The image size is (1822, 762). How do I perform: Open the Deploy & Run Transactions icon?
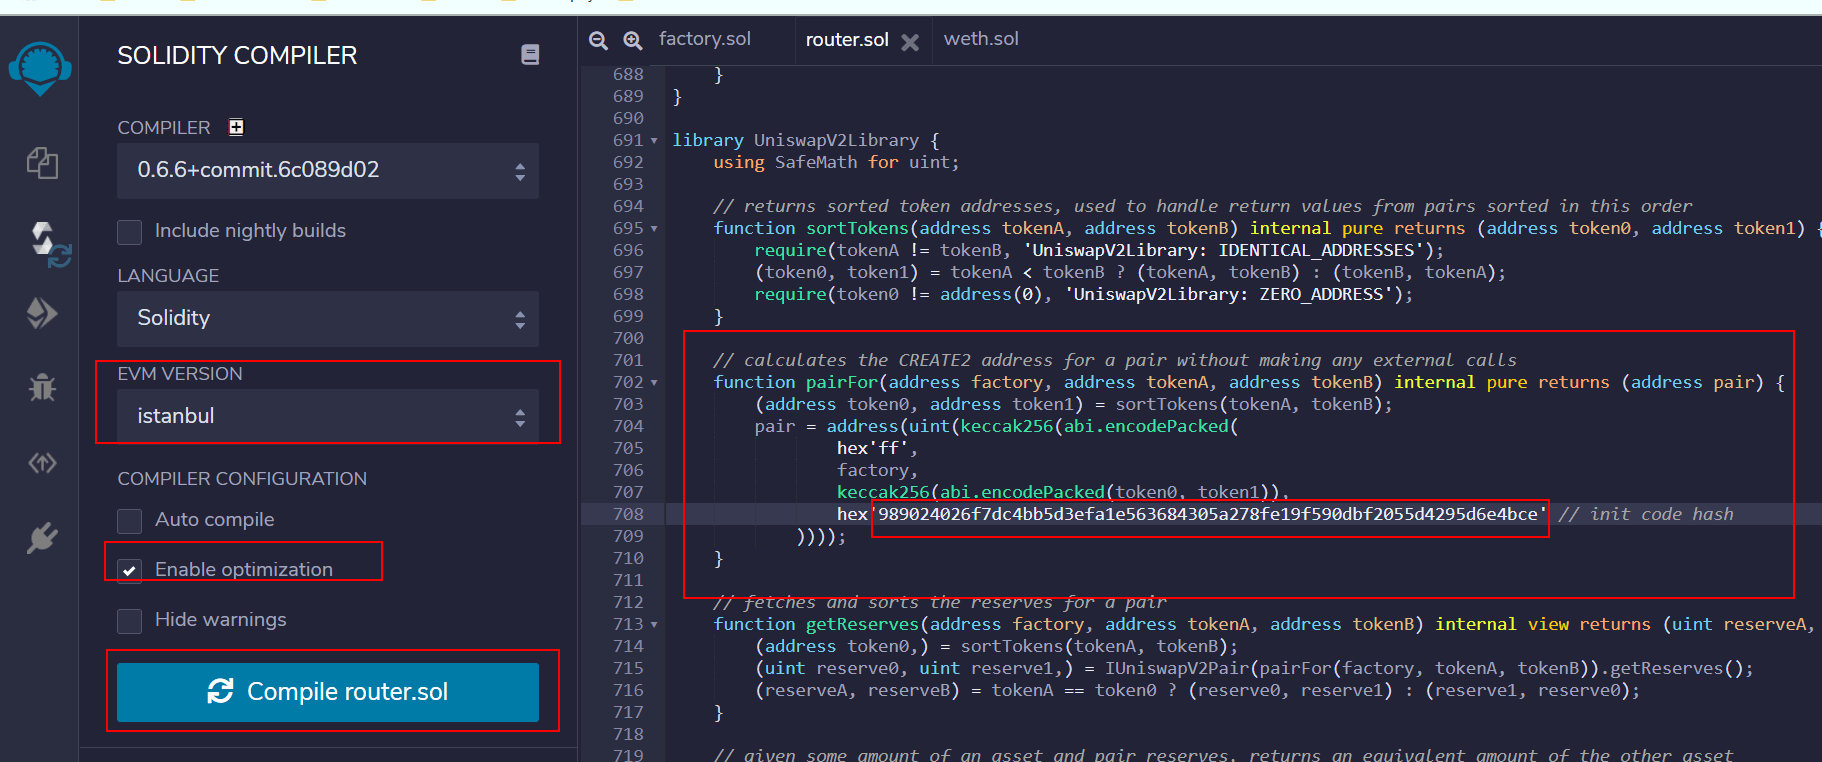pyautogui.click(x=42, y=313)
